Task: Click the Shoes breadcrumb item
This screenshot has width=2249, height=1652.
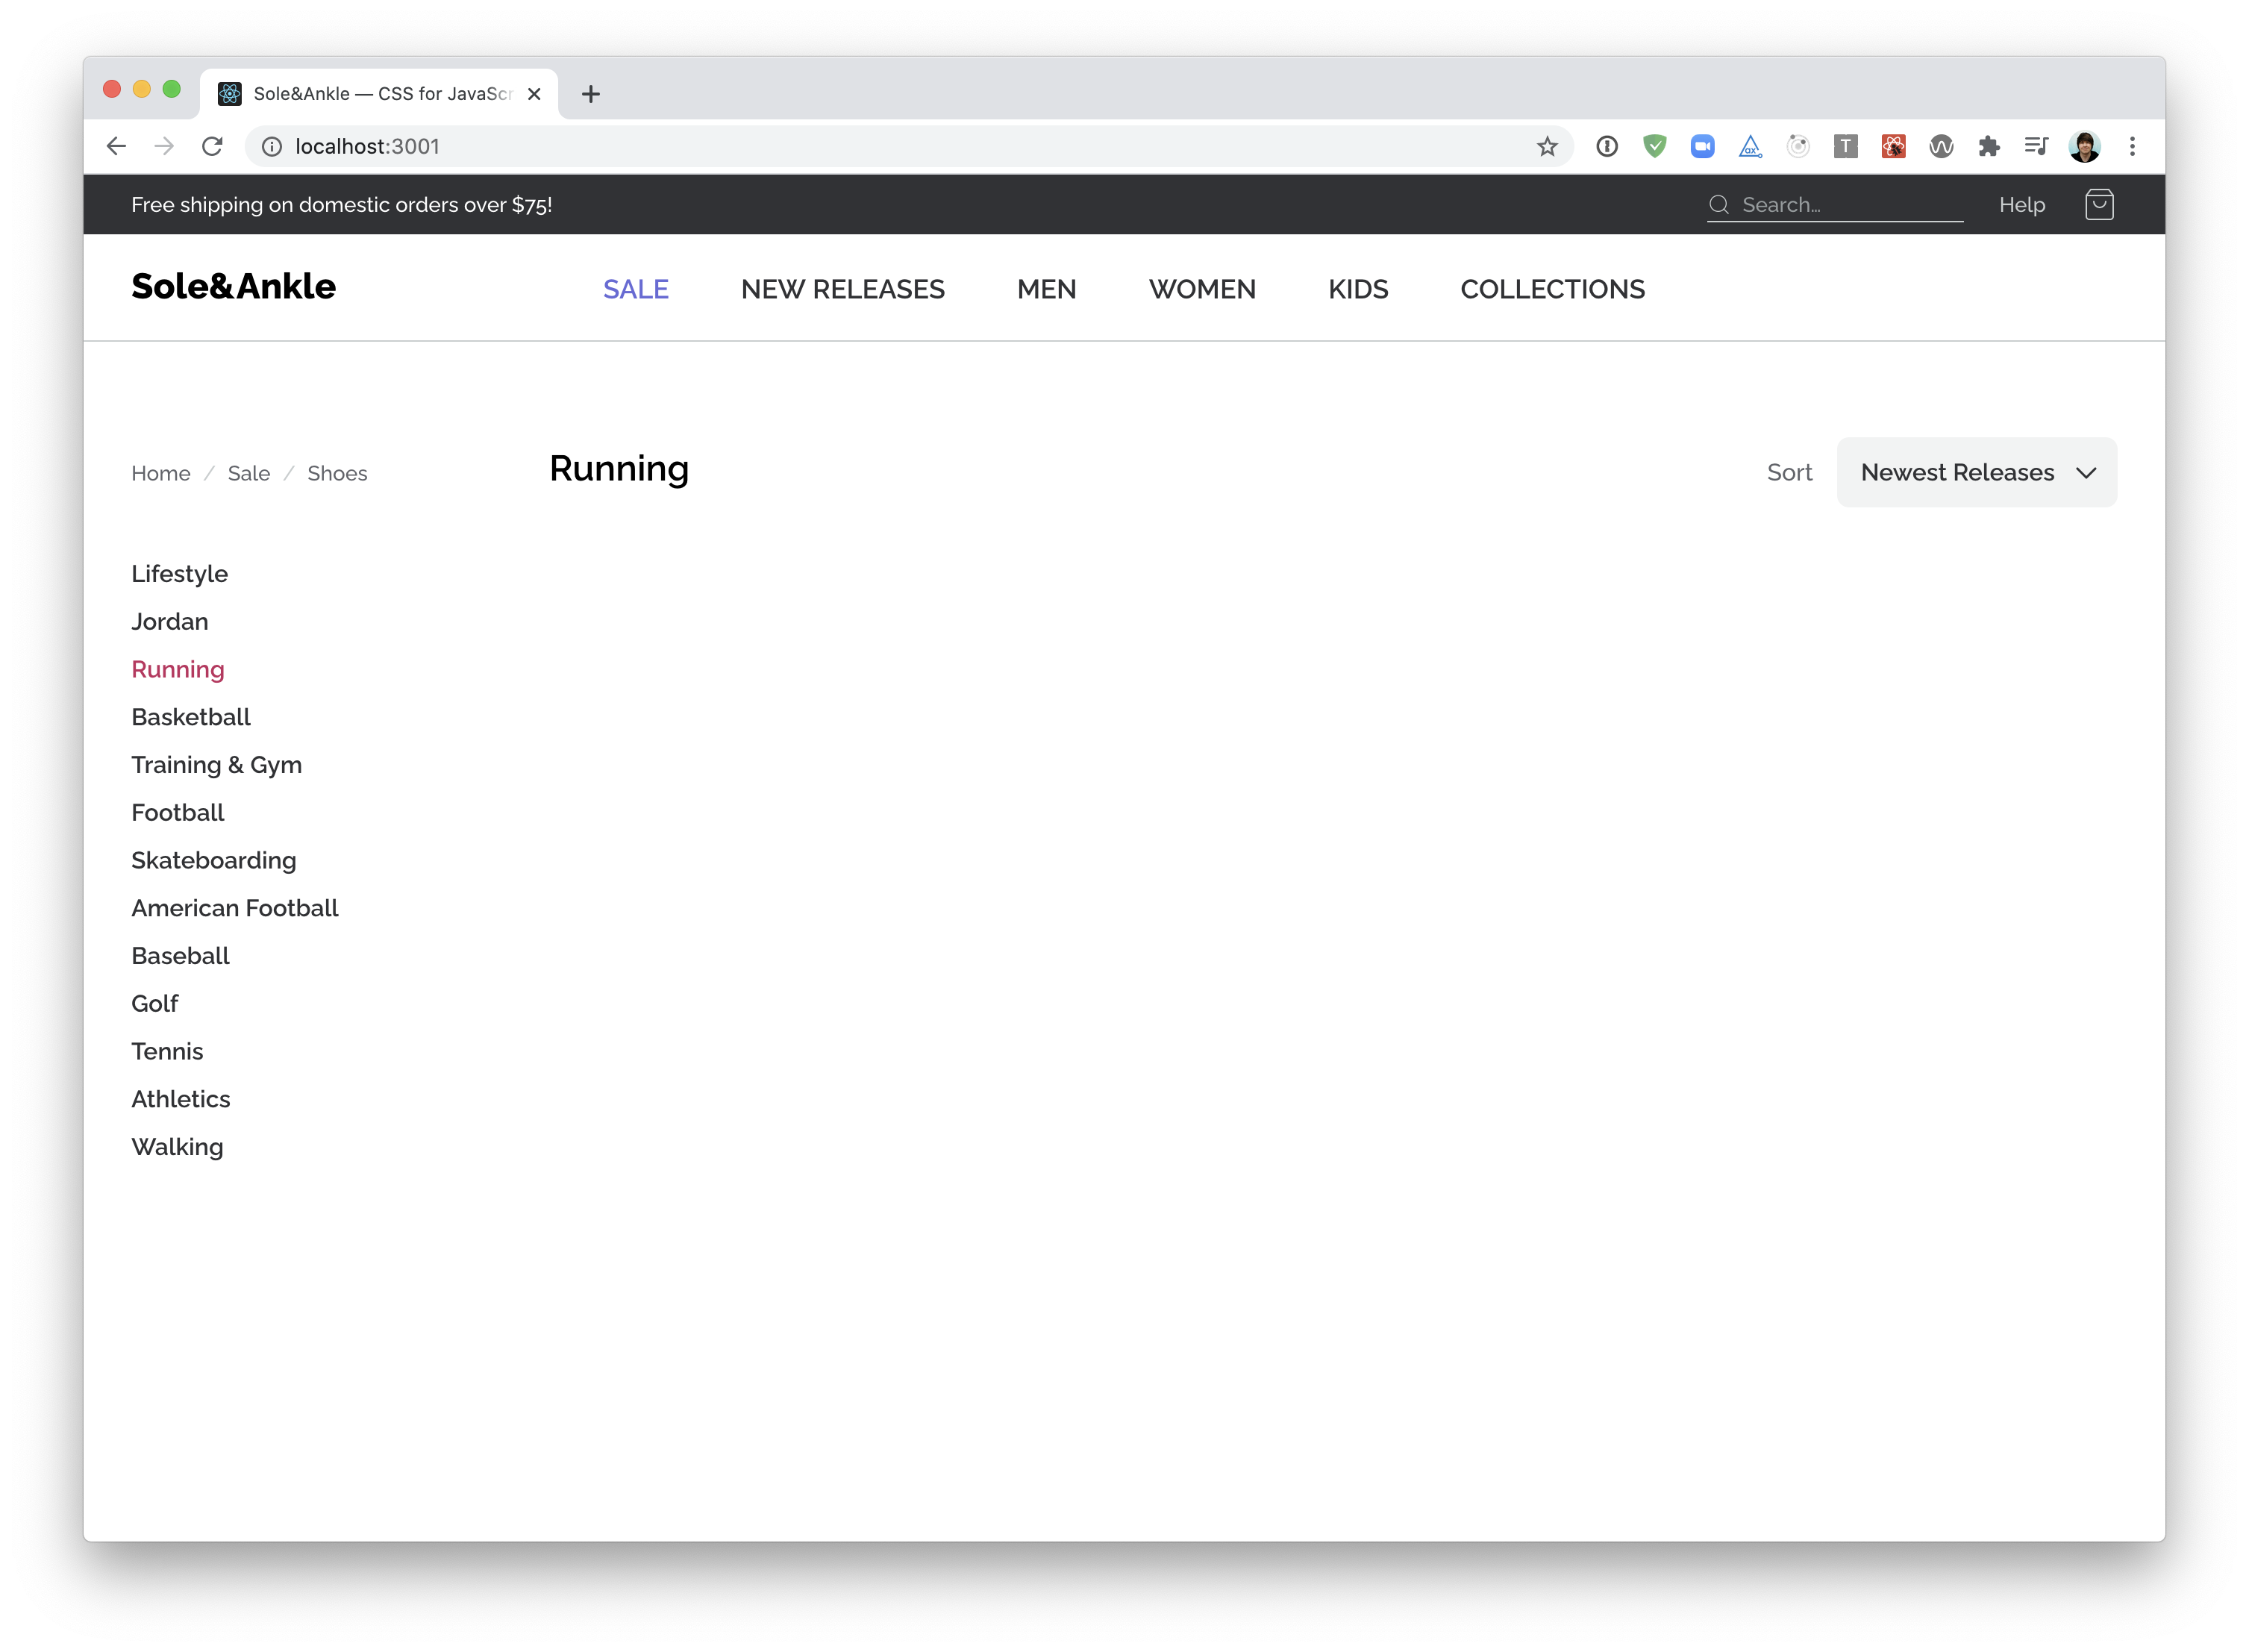Action: pos(337,473)
